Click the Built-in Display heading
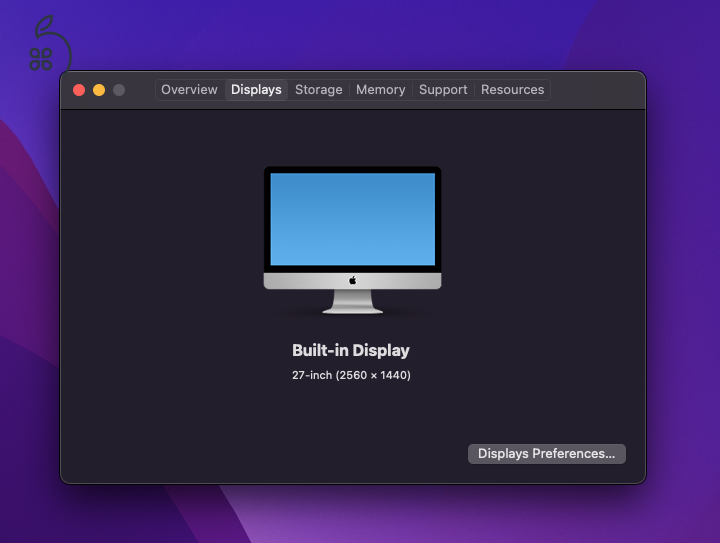The image size is (720, 543). [351, 350]
